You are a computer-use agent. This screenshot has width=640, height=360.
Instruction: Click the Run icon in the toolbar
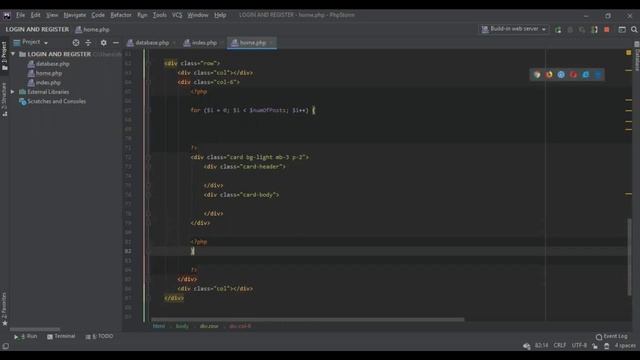[558, 29]
